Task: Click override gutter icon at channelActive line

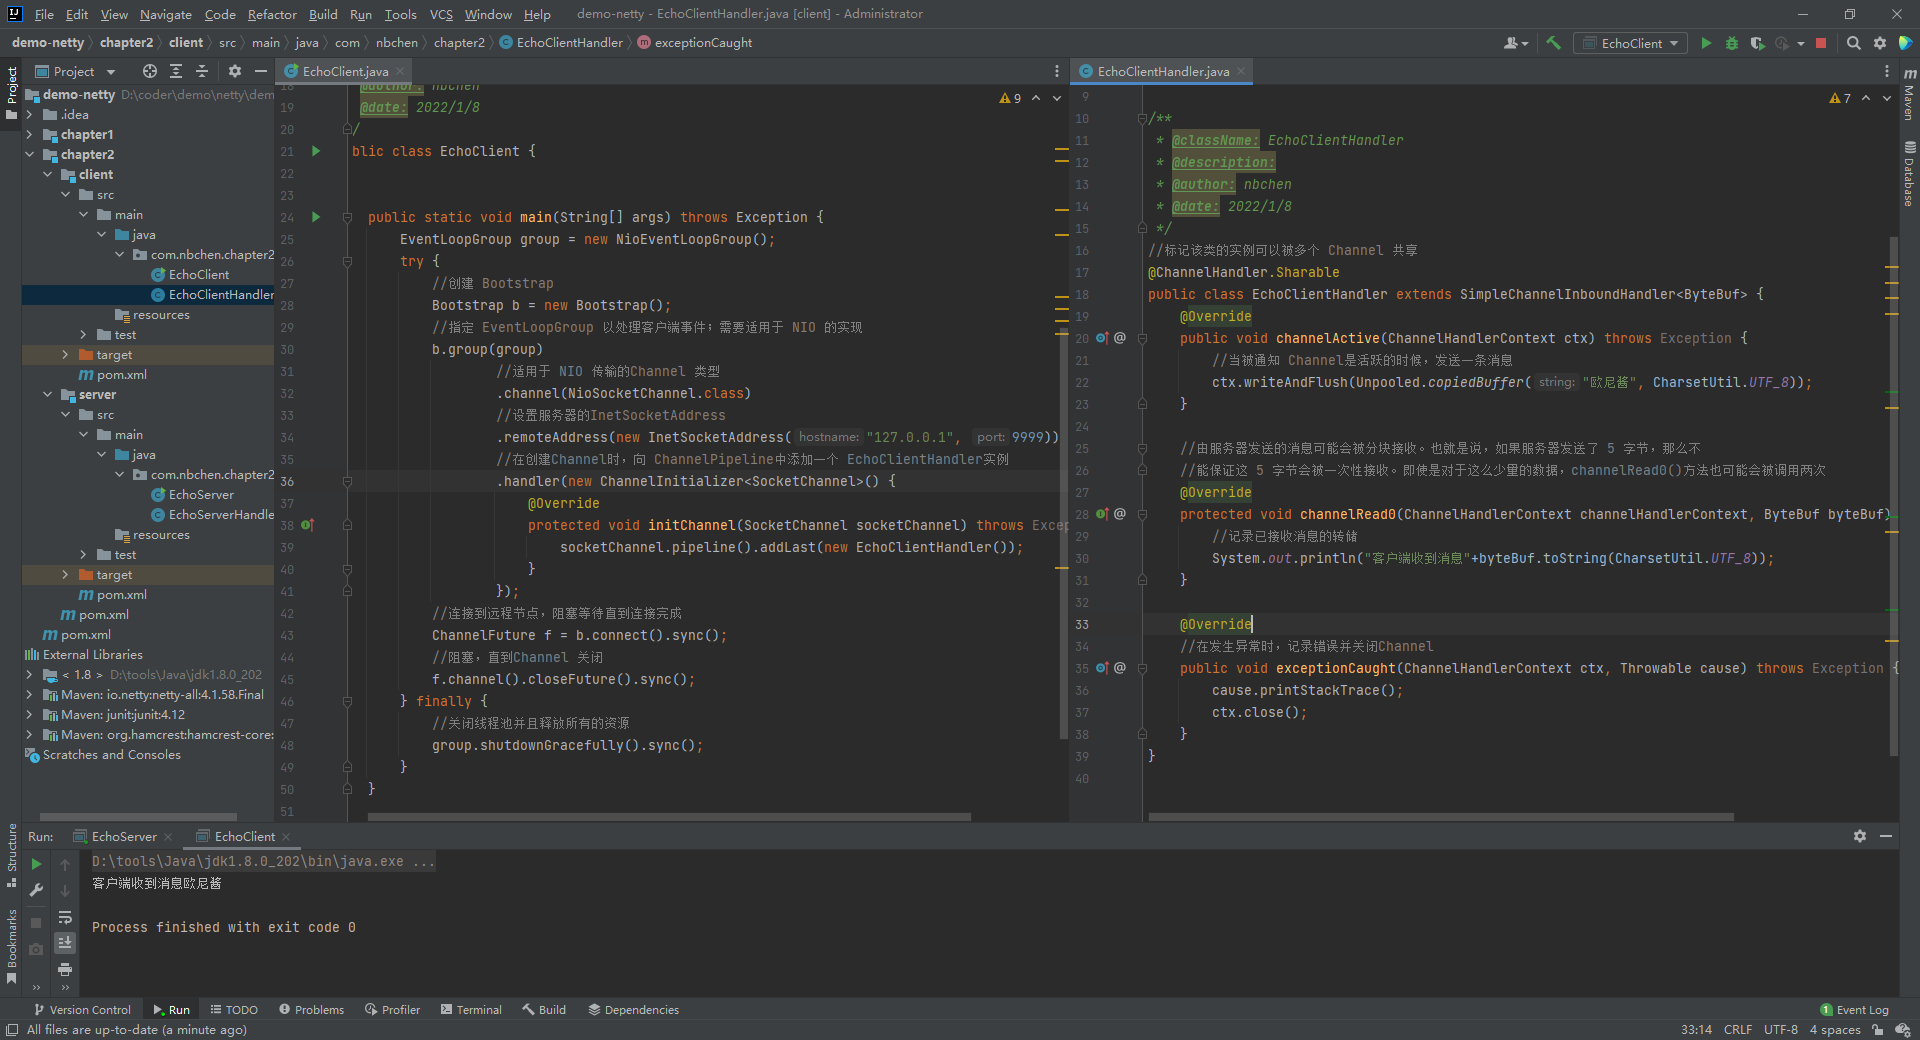Action: (1102, 338)
